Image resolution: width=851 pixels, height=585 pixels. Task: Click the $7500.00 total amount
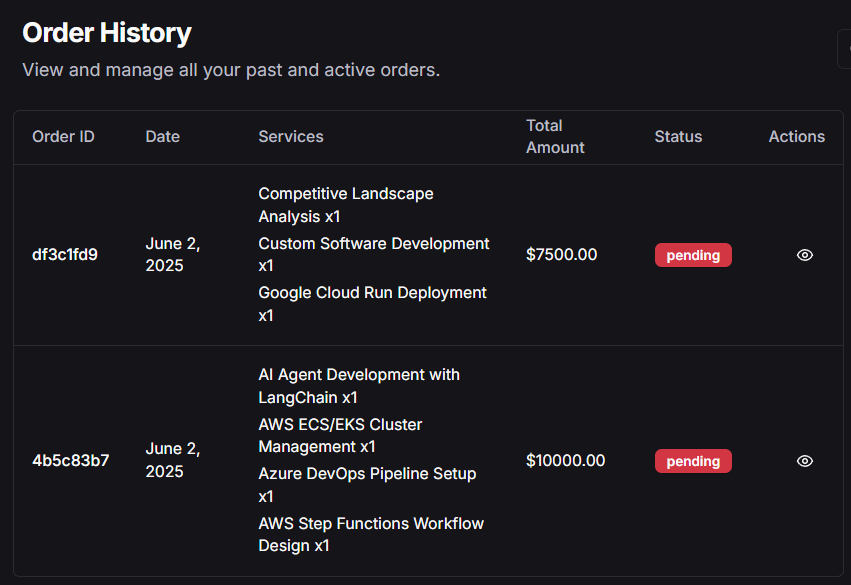pyautogui.click(x=561, y=255)
